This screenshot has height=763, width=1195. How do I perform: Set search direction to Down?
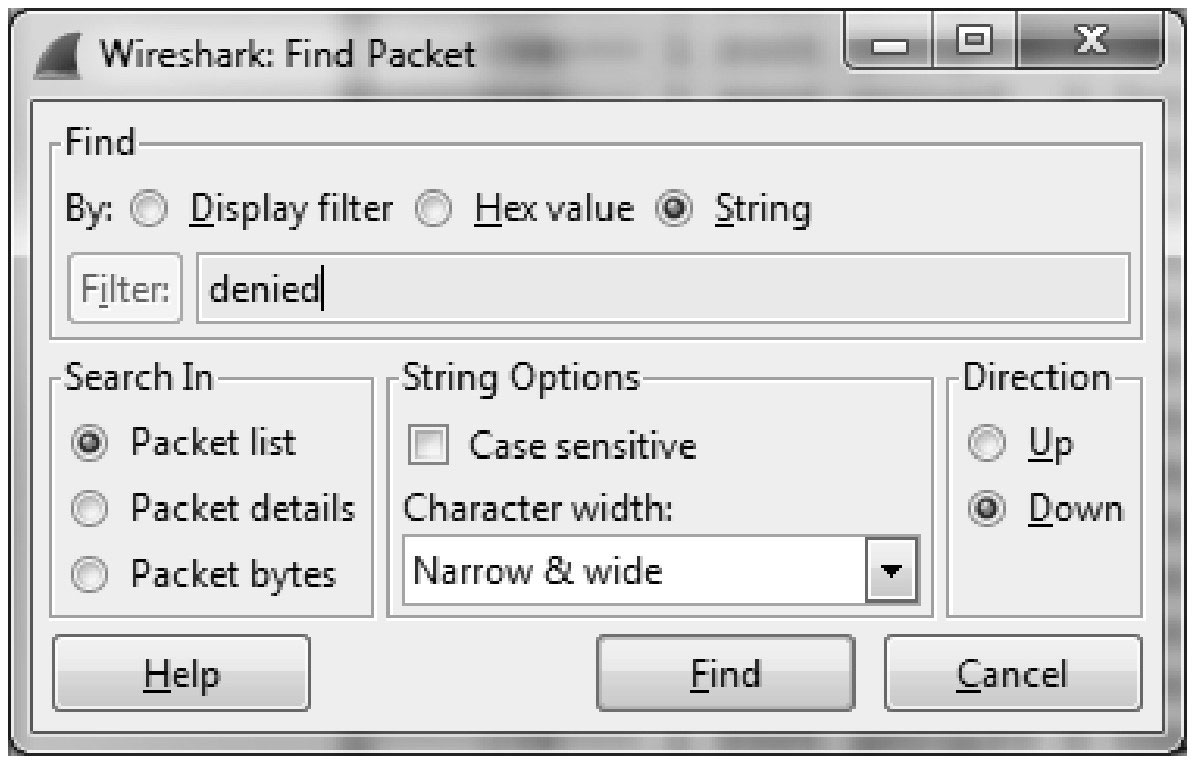click(986, 508)
